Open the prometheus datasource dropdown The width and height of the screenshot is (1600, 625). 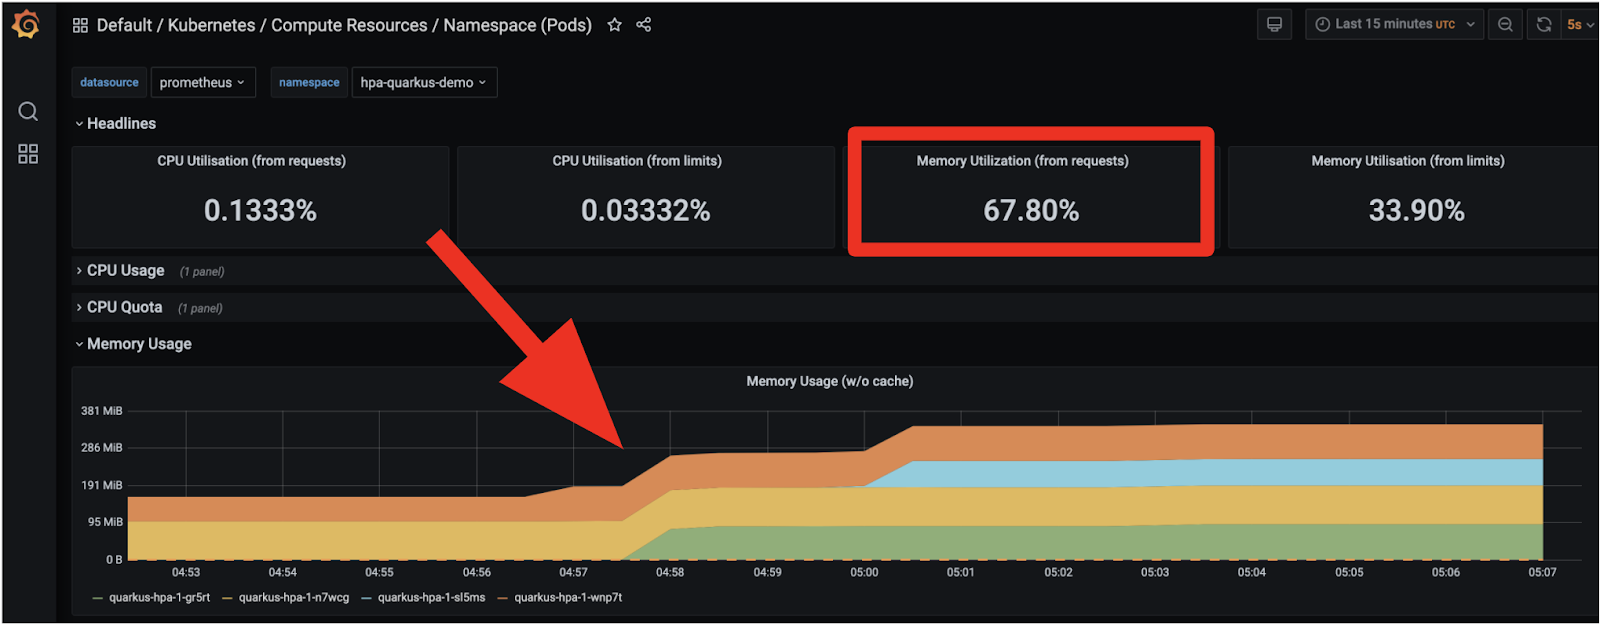(203, 82)
